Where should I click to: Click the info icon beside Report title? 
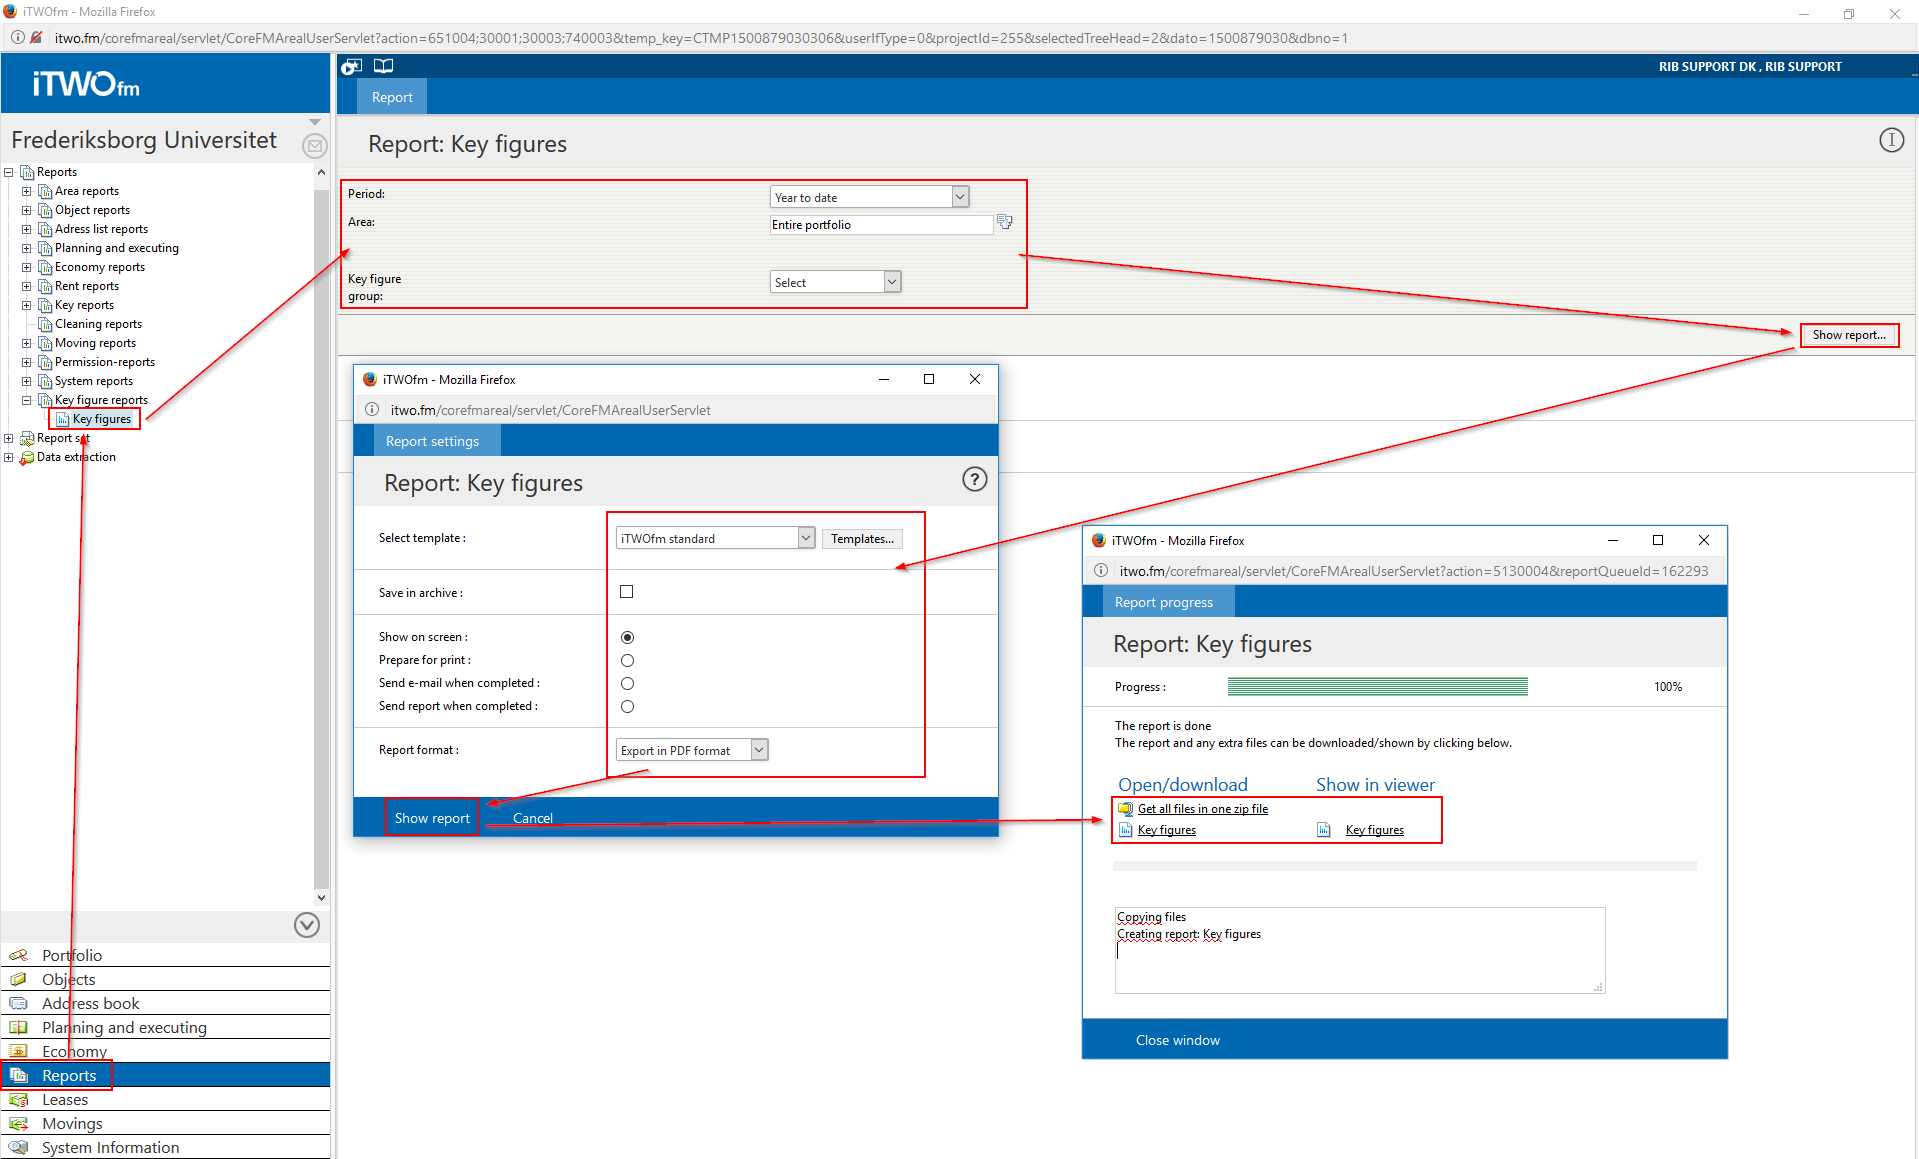(x=1891, y=140)
